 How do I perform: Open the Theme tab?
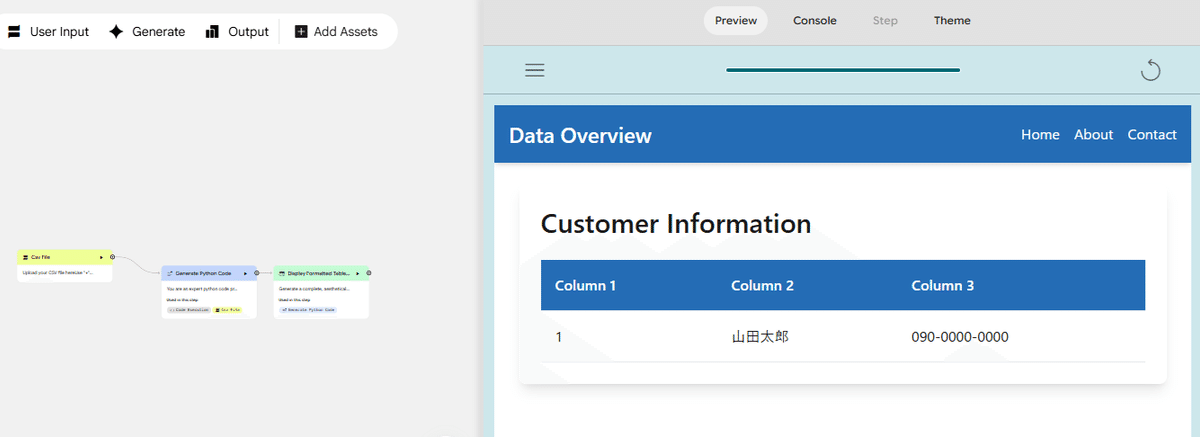click(952, 20)
